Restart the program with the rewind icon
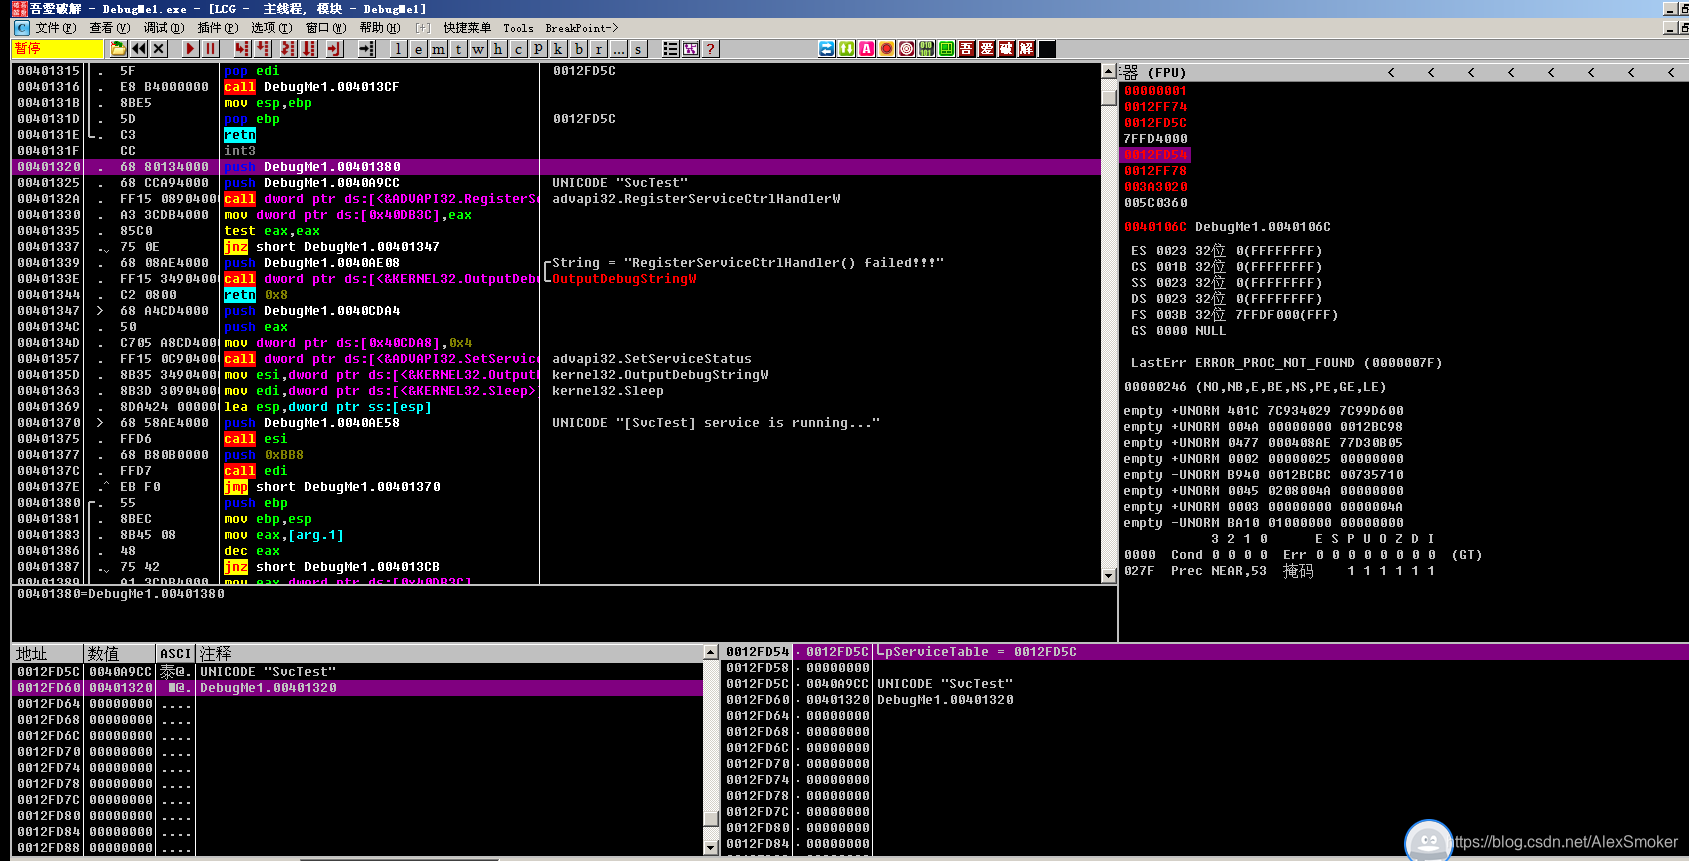 (x=138, y=48)
